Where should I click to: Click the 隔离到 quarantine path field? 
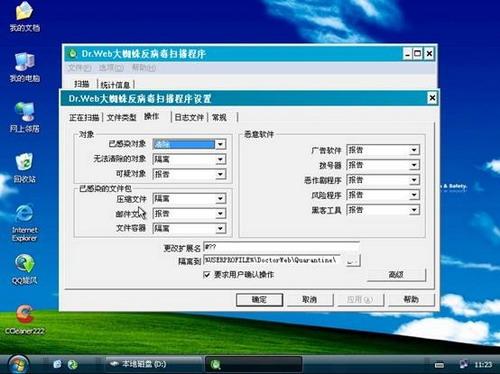[273, 260]
